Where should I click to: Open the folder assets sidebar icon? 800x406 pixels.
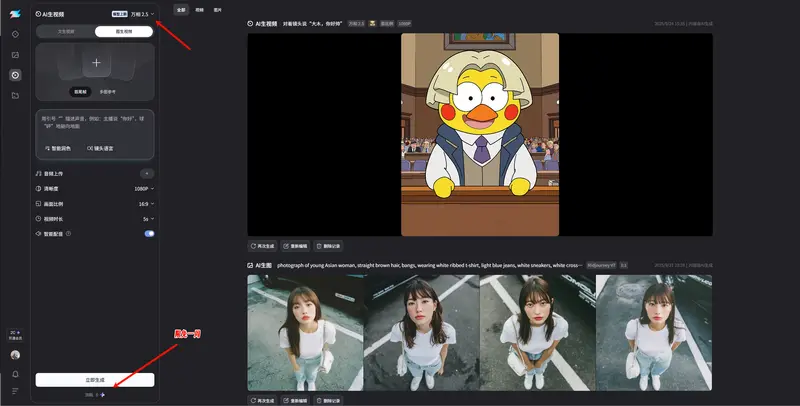pyautogui.click(x=15, y=95)
